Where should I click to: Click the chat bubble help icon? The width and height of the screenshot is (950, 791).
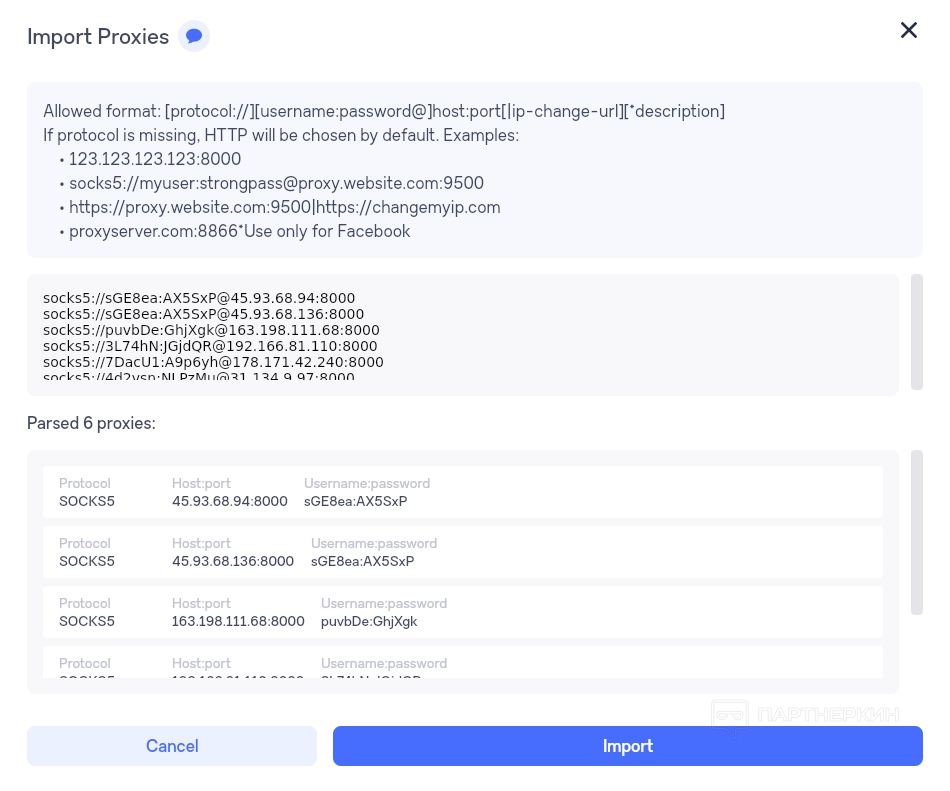[x=194, y=37]
